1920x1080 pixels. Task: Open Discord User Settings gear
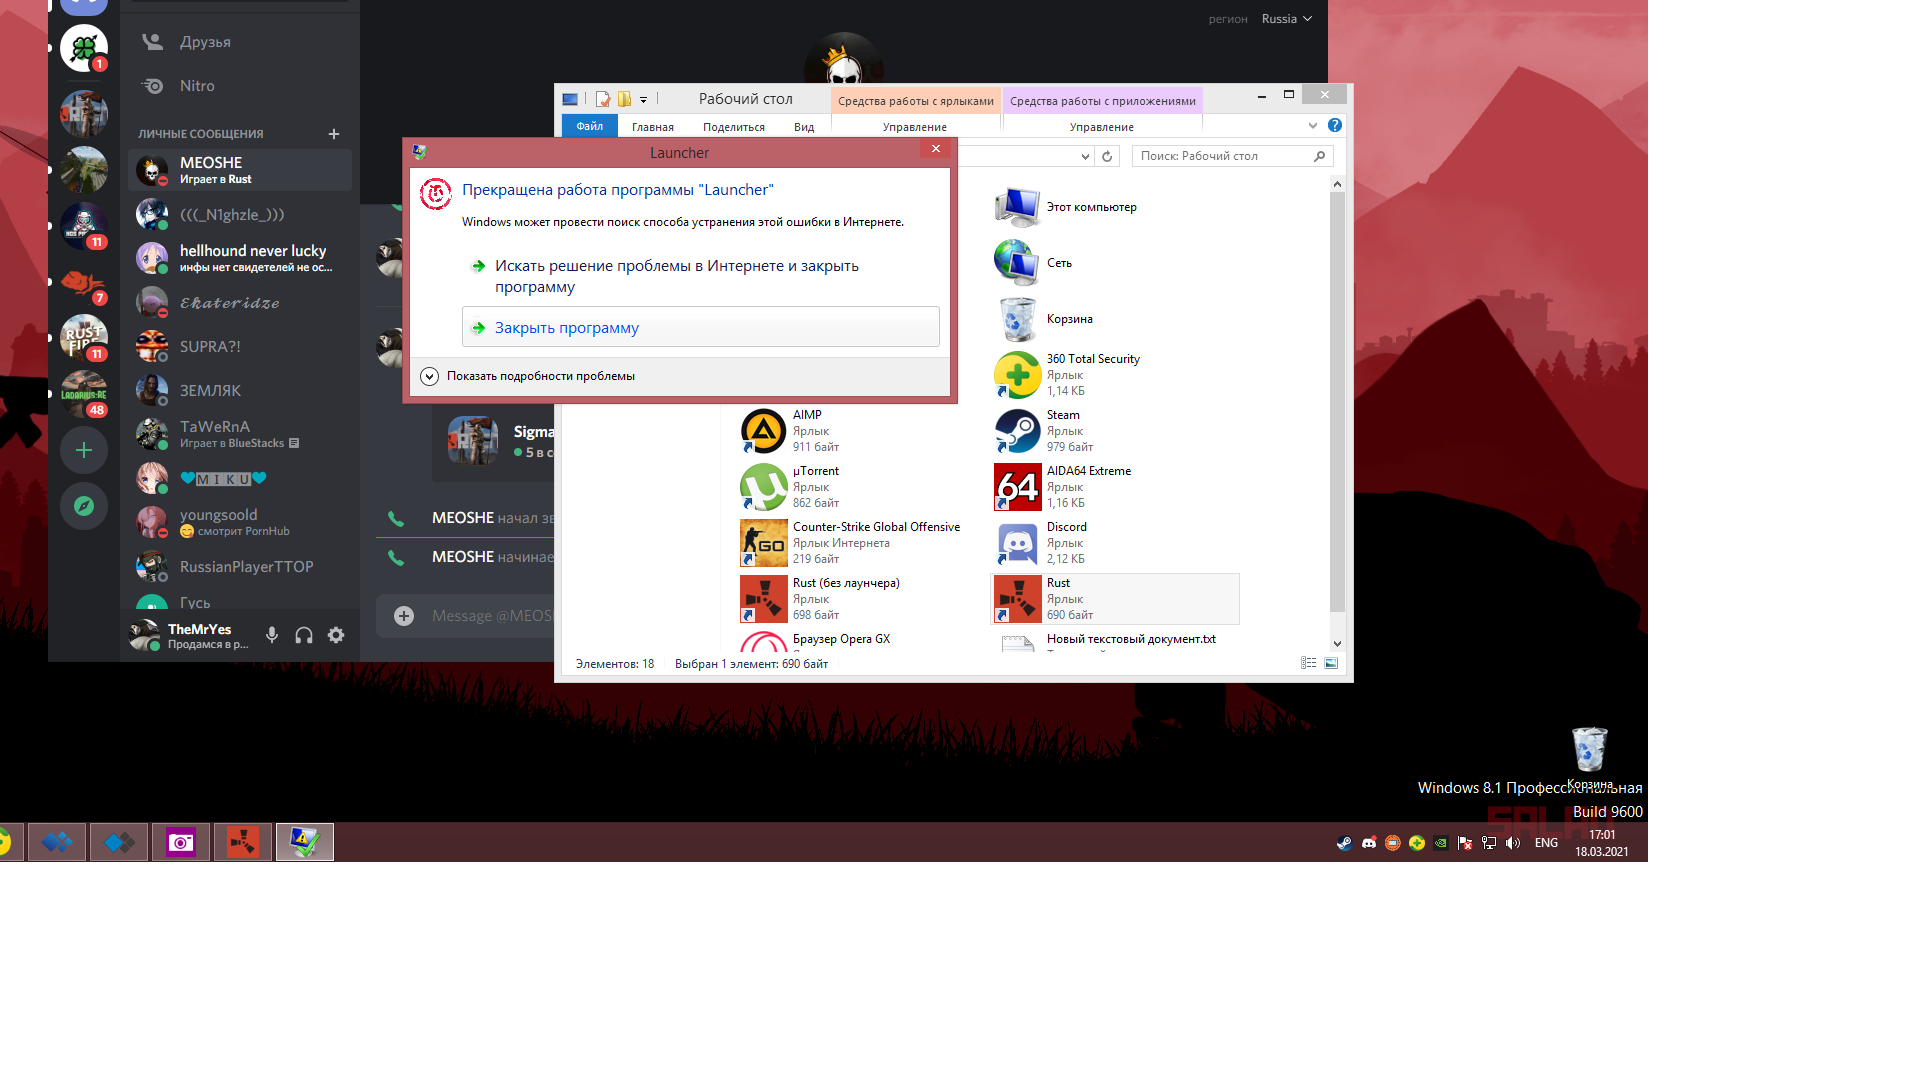[336, 635]
